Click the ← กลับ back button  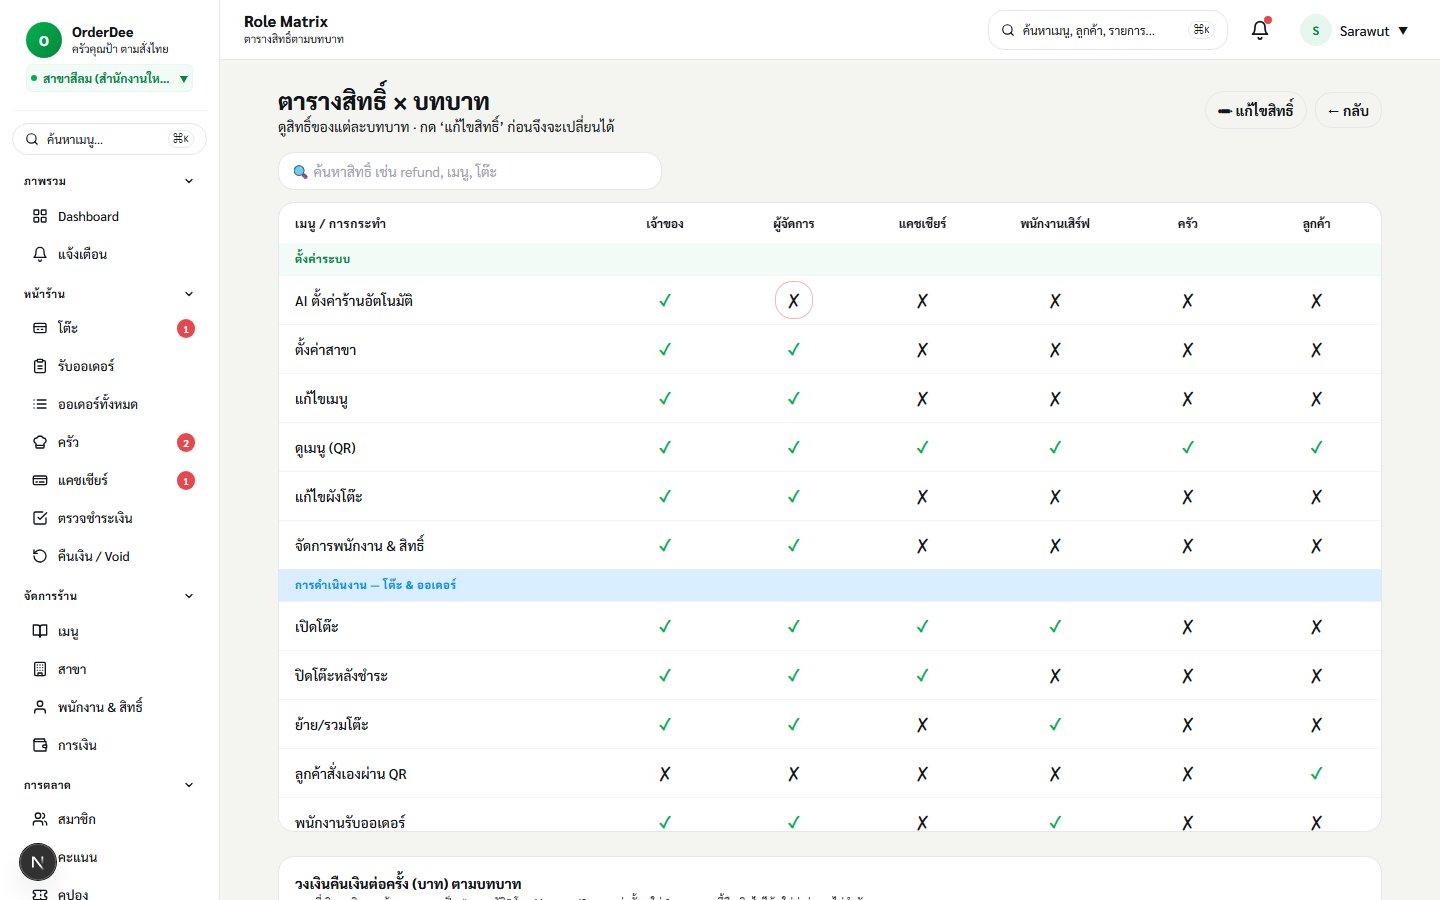[x=1348, y=110]
